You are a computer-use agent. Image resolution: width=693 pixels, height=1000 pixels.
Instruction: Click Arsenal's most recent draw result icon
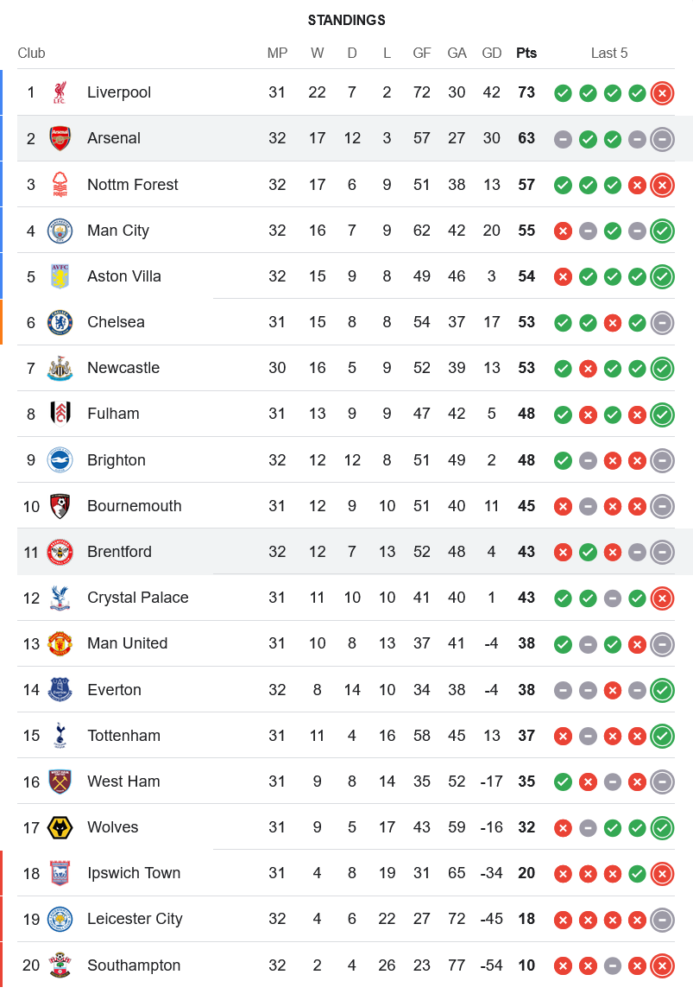coord(661,139)
